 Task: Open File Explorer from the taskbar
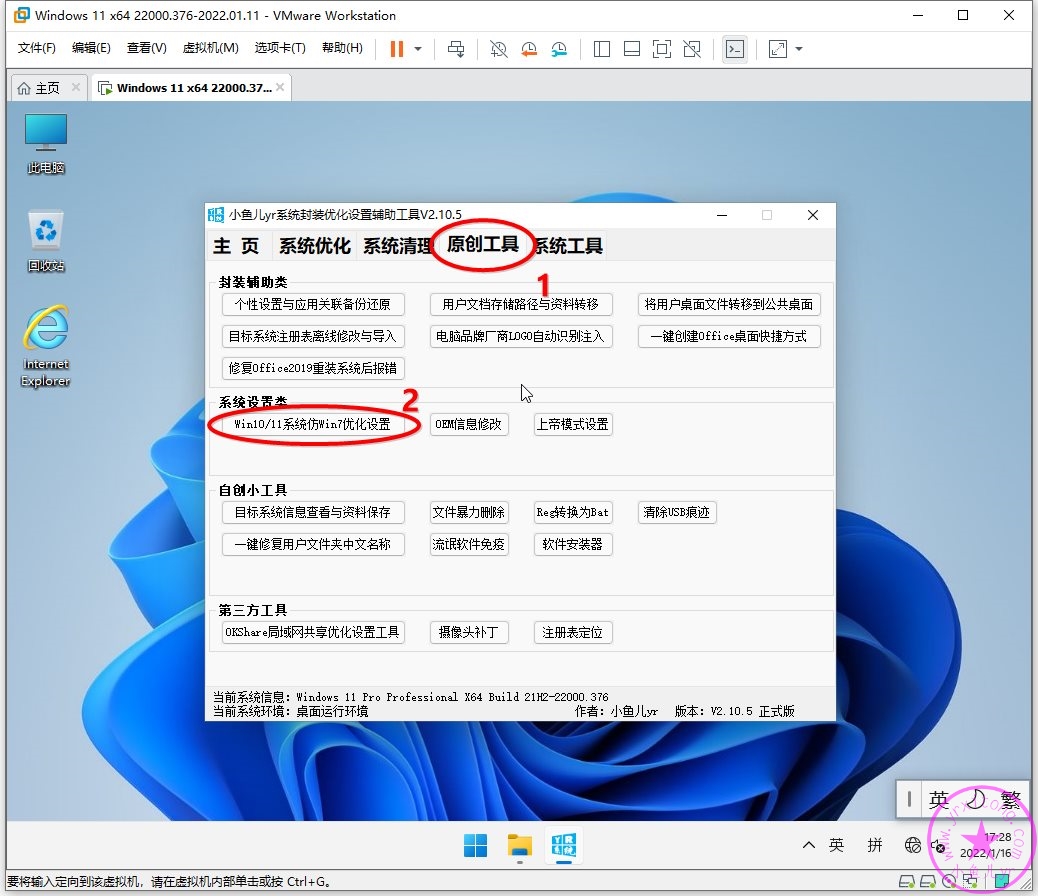(x=520, y=846)
